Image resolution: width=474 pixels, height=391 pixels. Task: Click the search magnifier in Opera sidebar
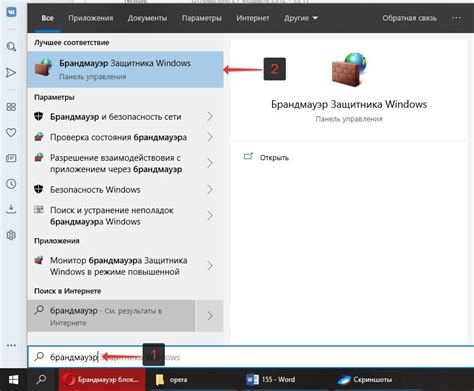(11, 46)
